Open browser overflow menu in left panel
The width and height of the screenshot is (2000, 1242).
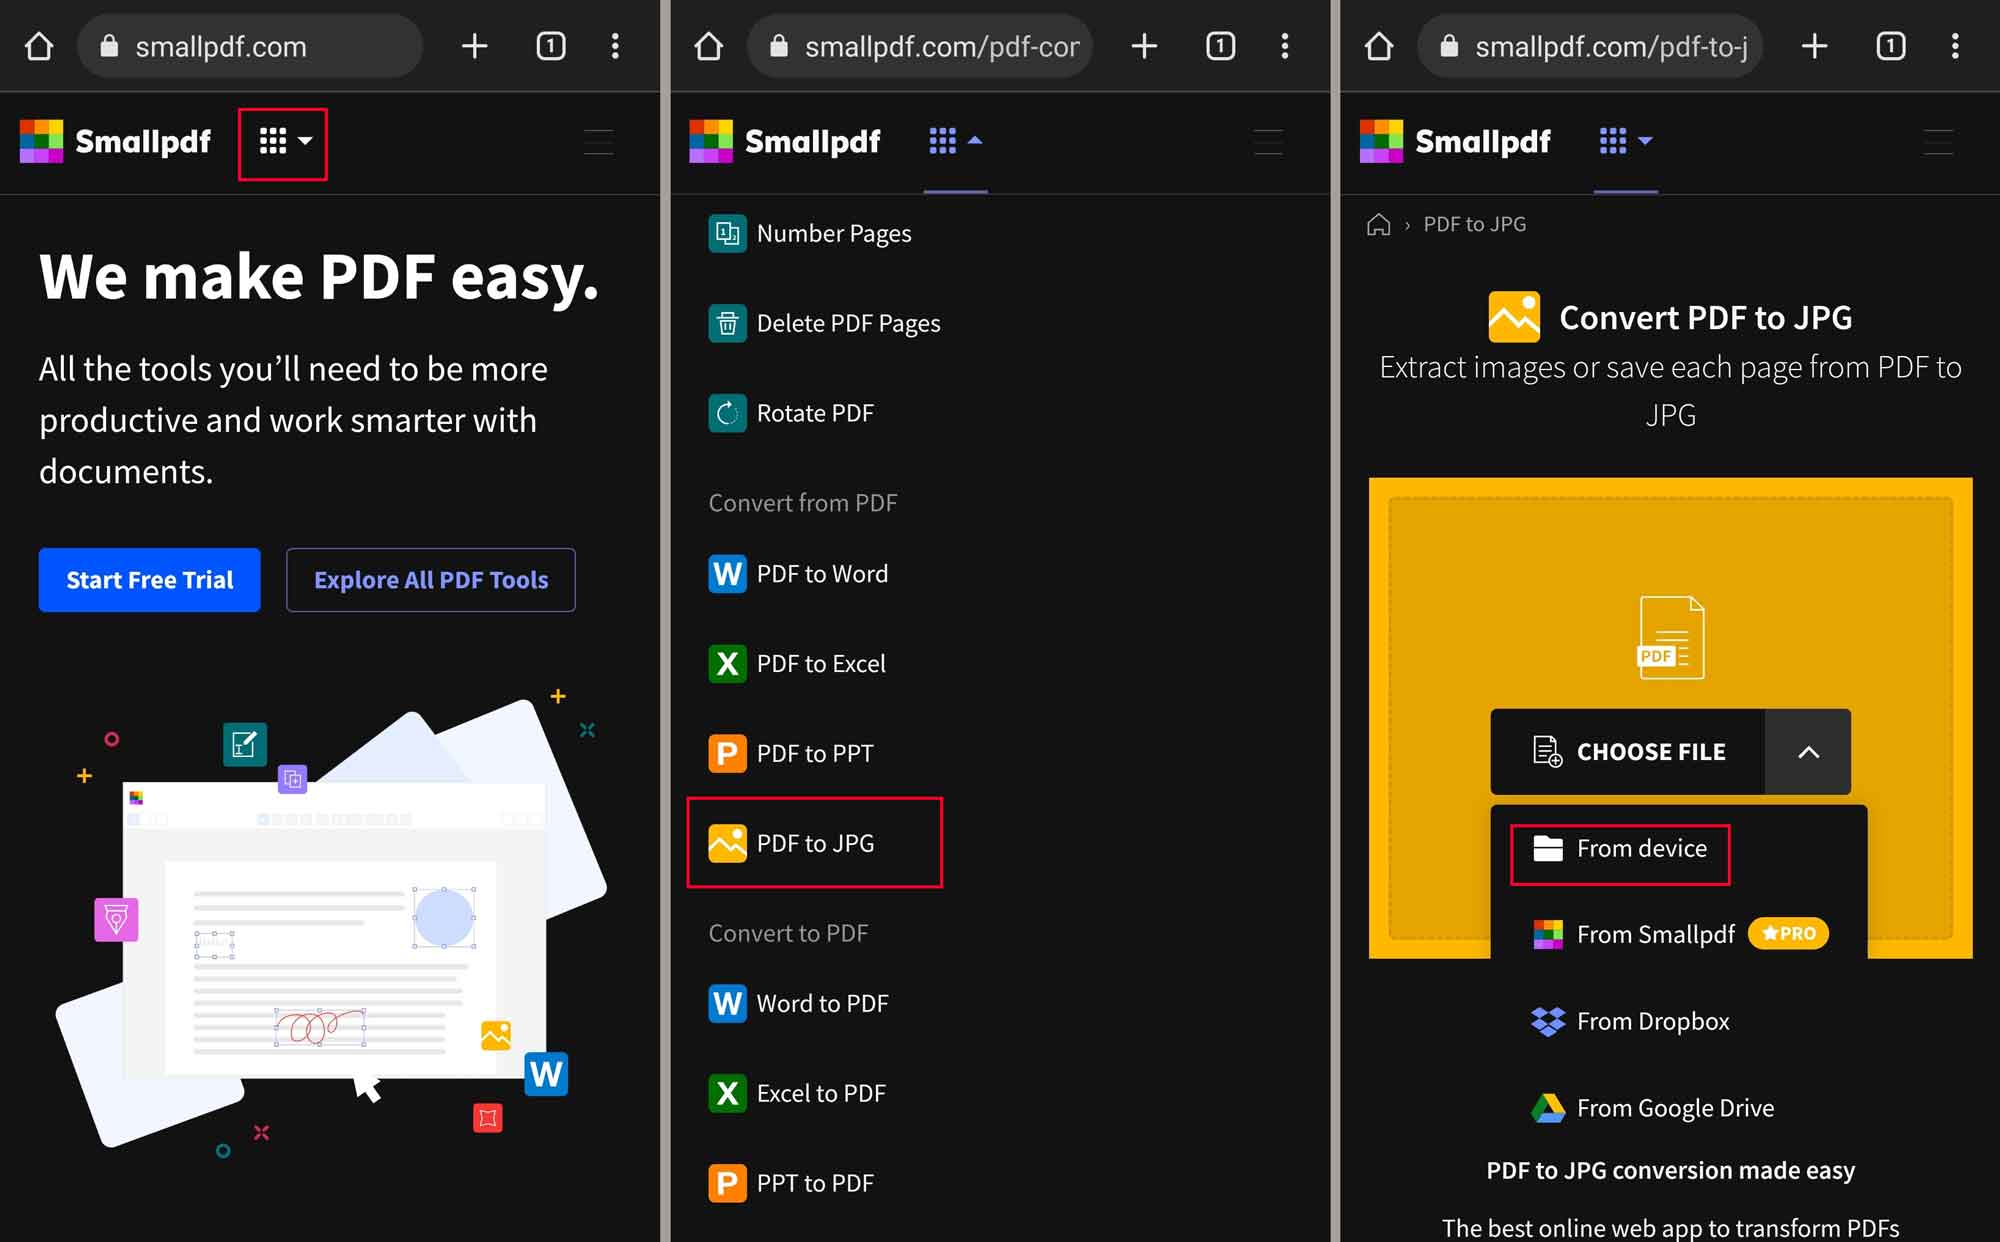pos(615,46)
